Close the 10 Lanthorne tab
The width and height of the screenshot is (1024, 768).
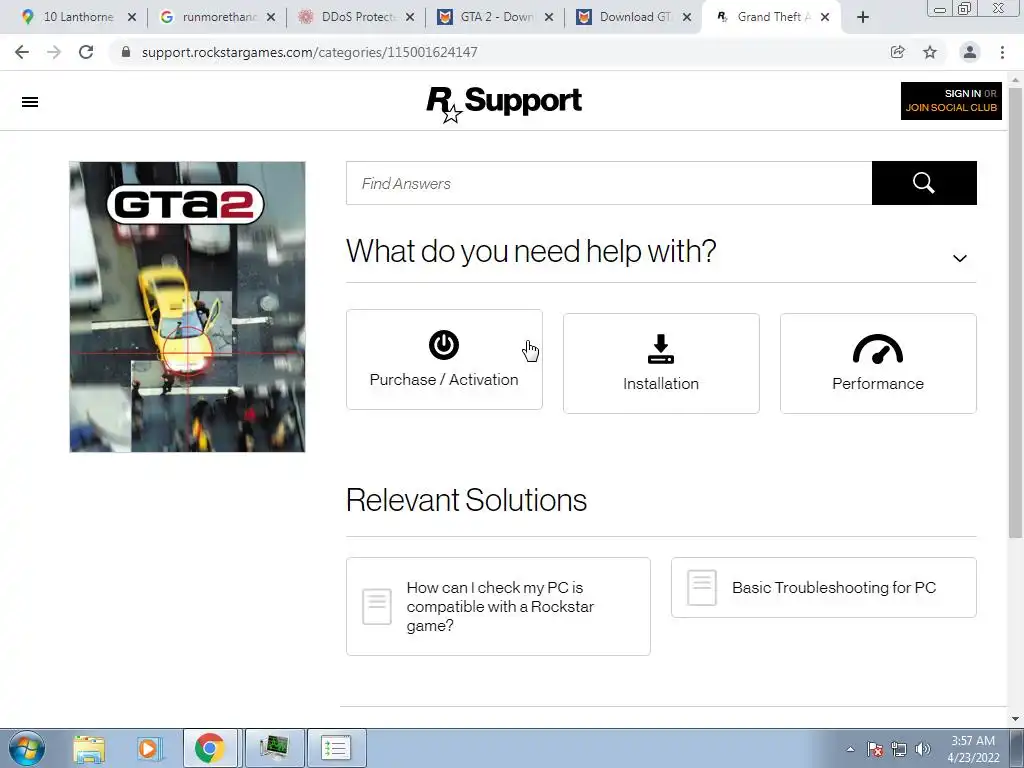(x=132, y=17)
